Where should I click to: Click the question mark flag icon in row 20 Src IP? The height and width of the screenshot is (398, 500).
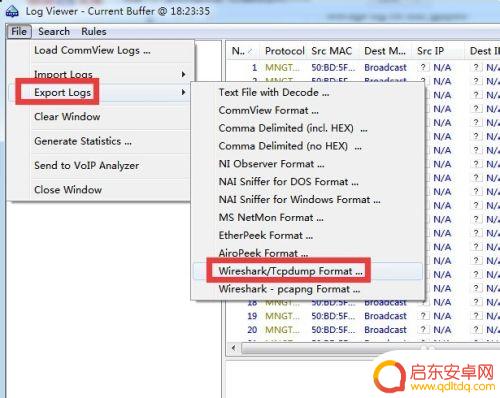[423, 330]
